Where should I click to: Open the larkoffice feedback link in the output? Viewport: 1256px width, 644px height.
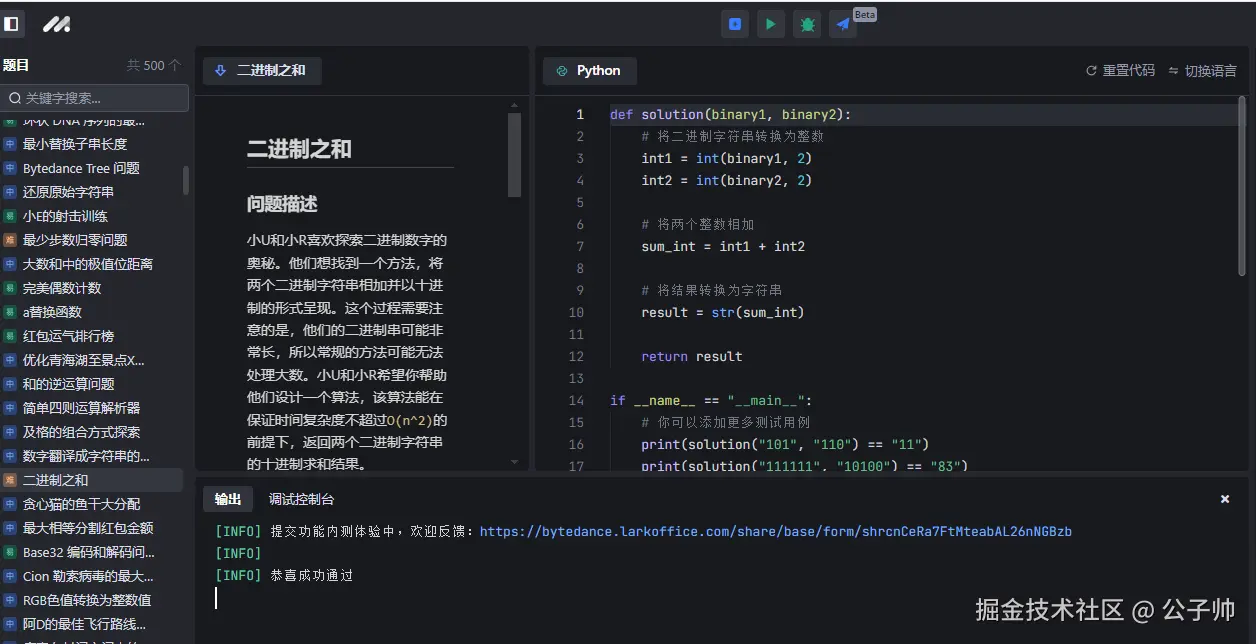point(775,531)
